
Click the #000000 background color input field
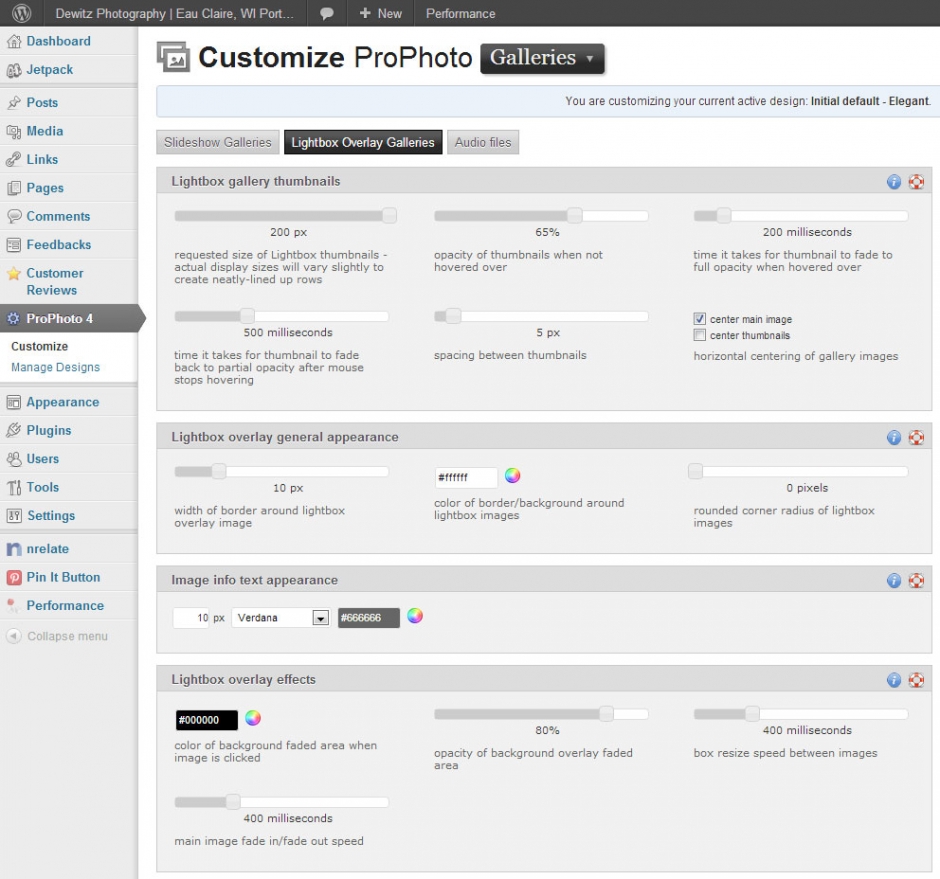[x=206, y=720]
